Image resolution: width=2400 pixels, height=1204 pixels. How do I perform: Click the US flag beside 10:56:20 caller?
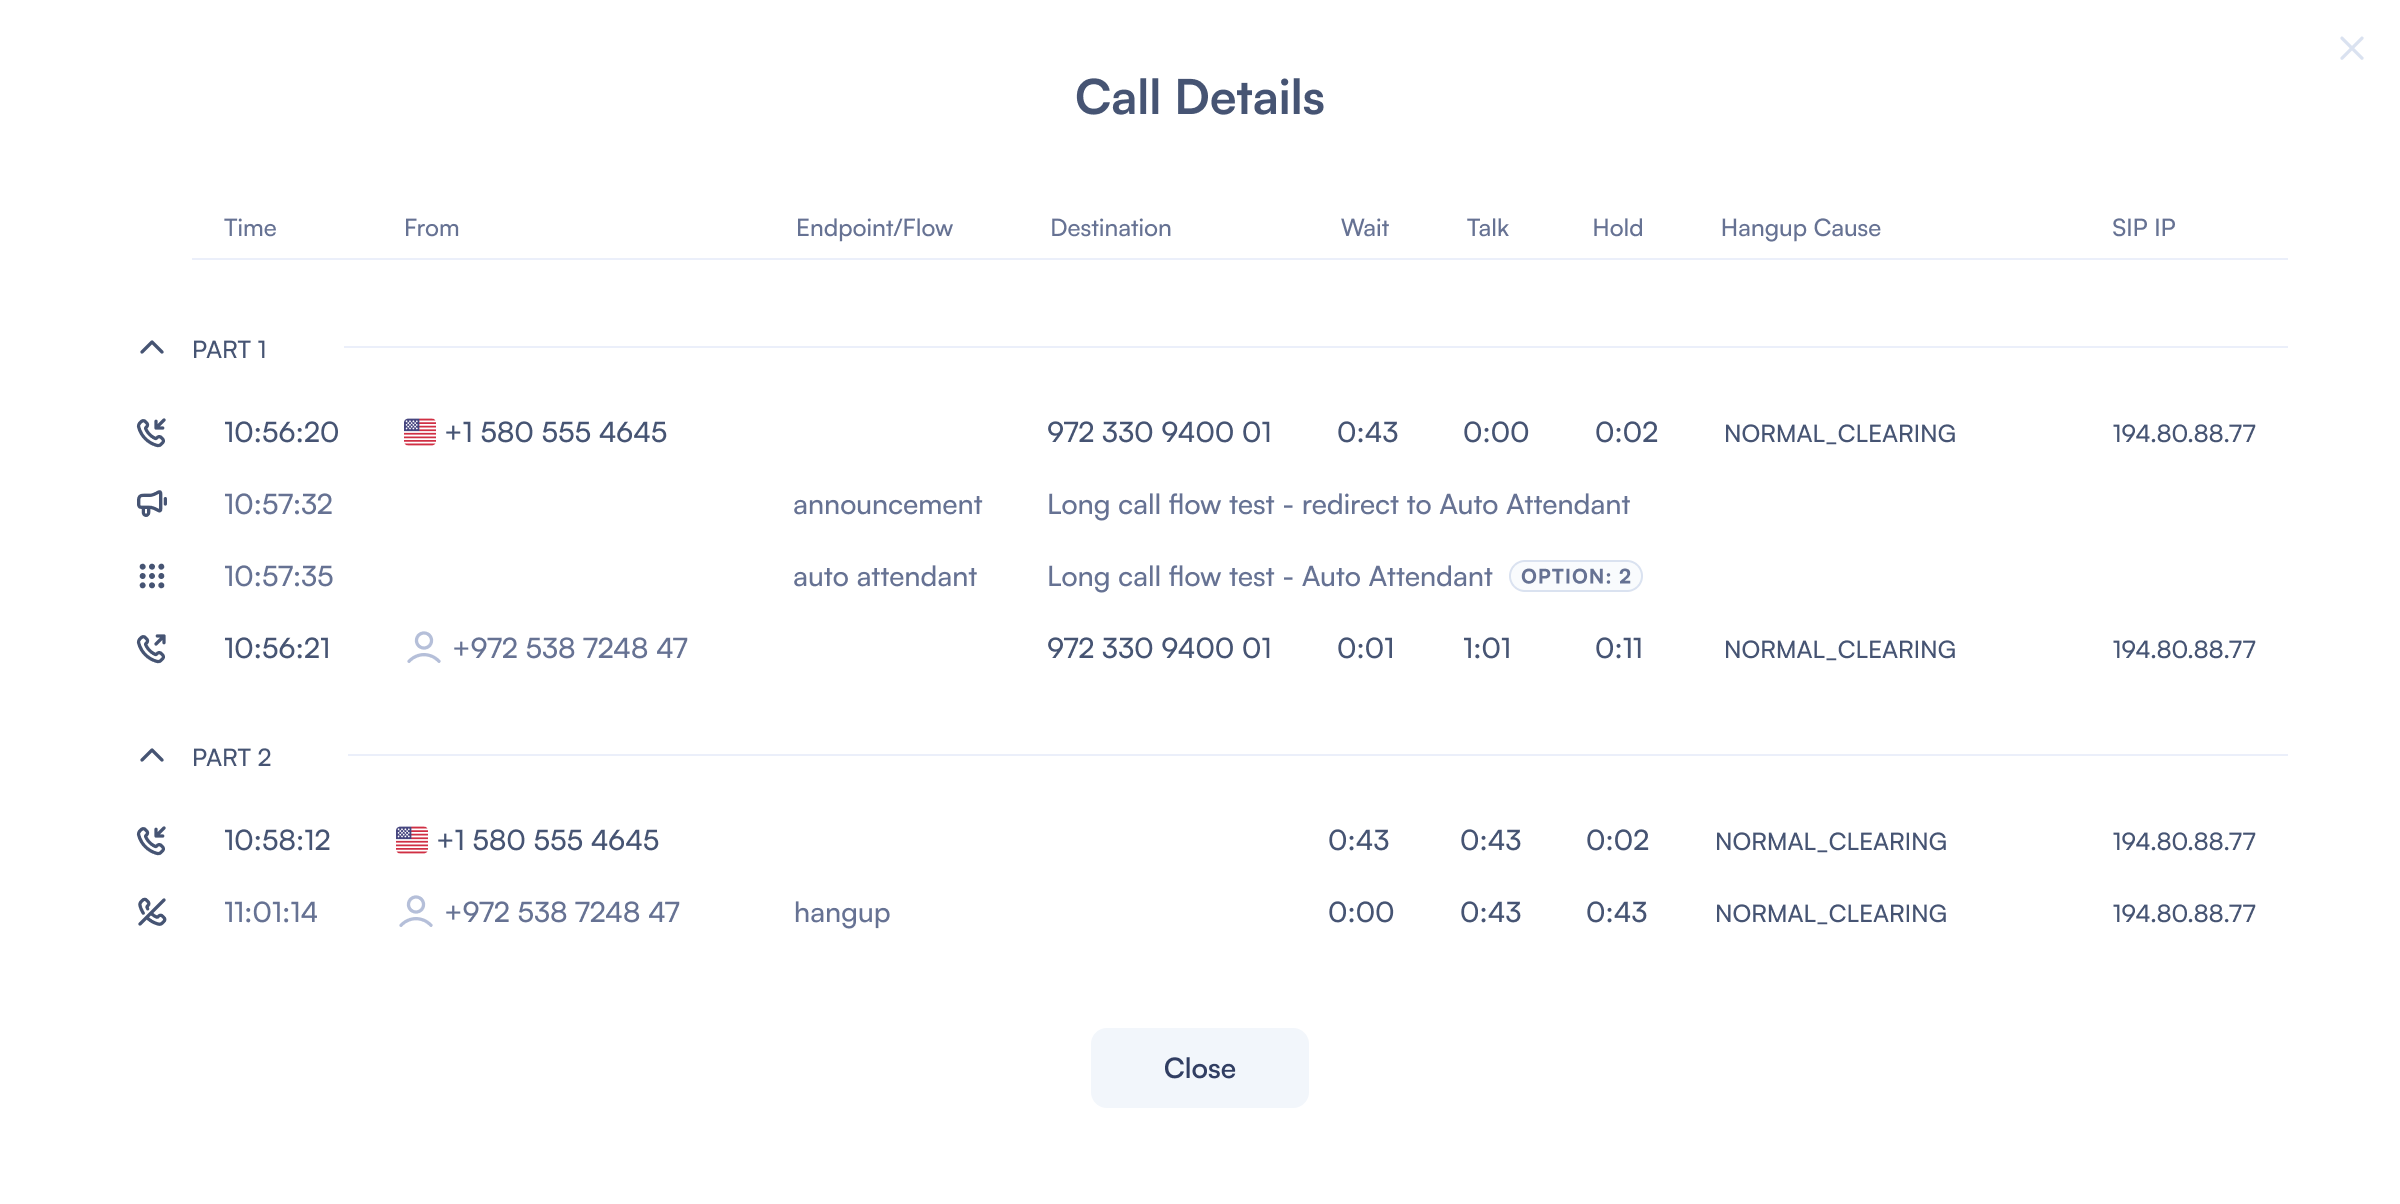click(420, 432)
